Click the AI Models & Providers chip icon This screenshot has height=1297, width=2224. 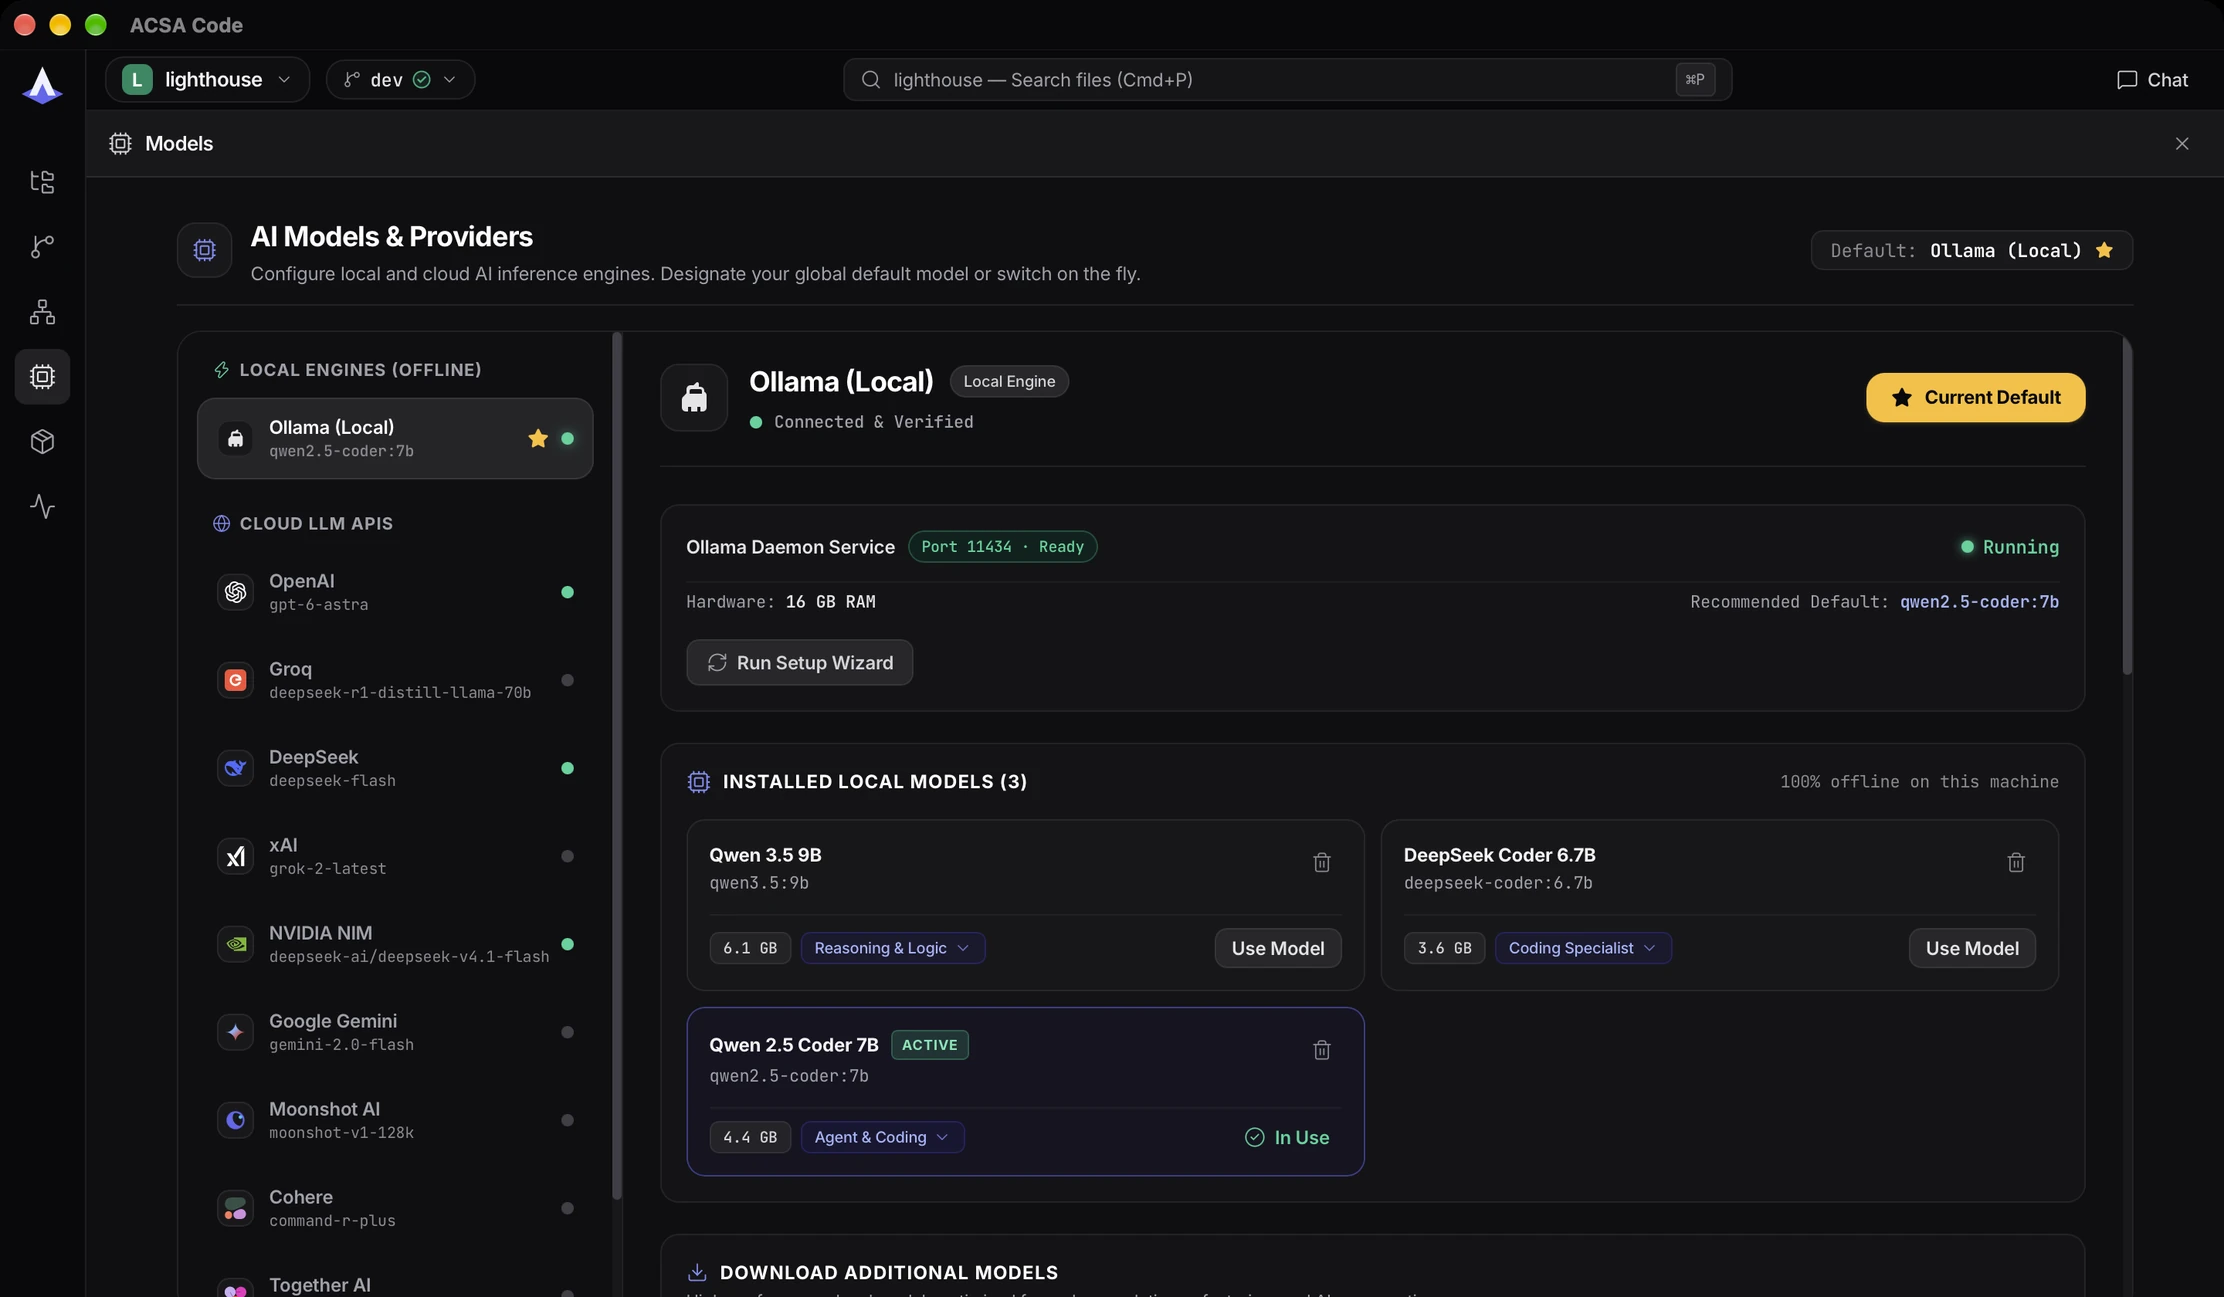204,250
